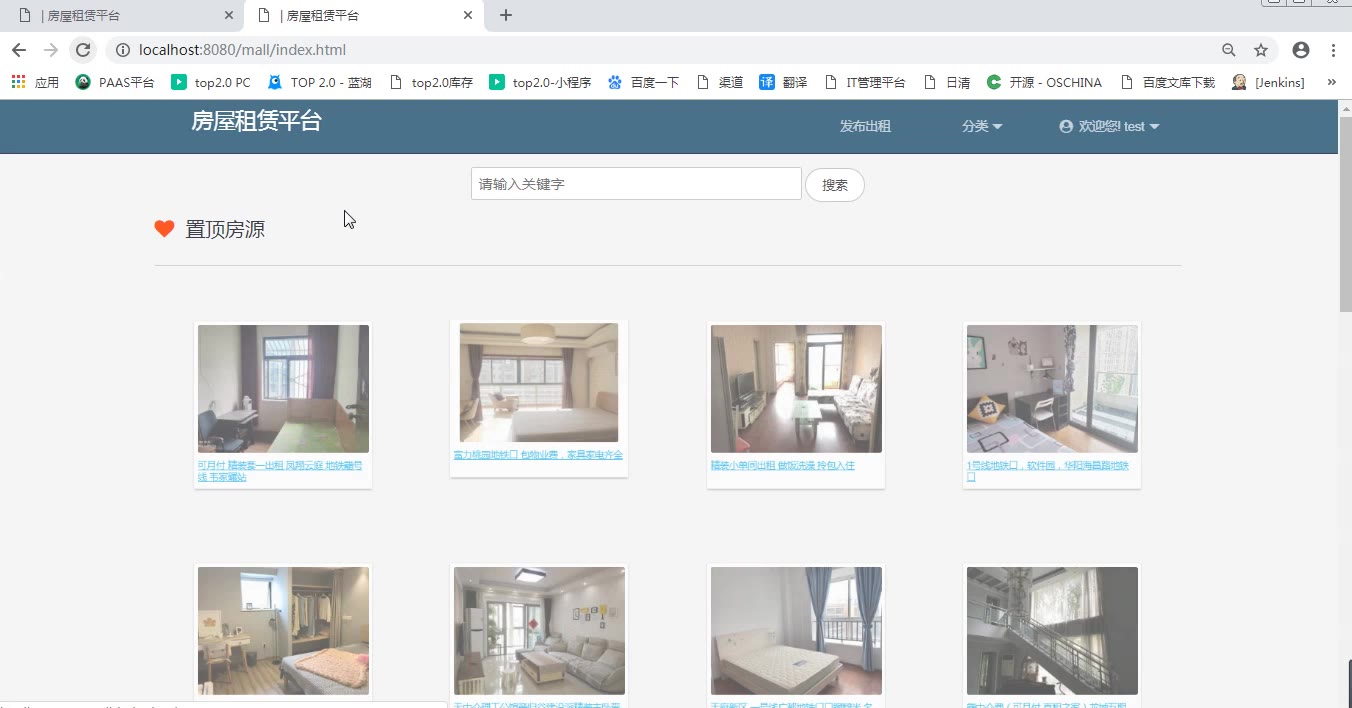The width and height of the screenshot is (1352, 708).
Task: Click the address bar showing localhost:8080/mall/index.html
Action: [x=660, y=50]
